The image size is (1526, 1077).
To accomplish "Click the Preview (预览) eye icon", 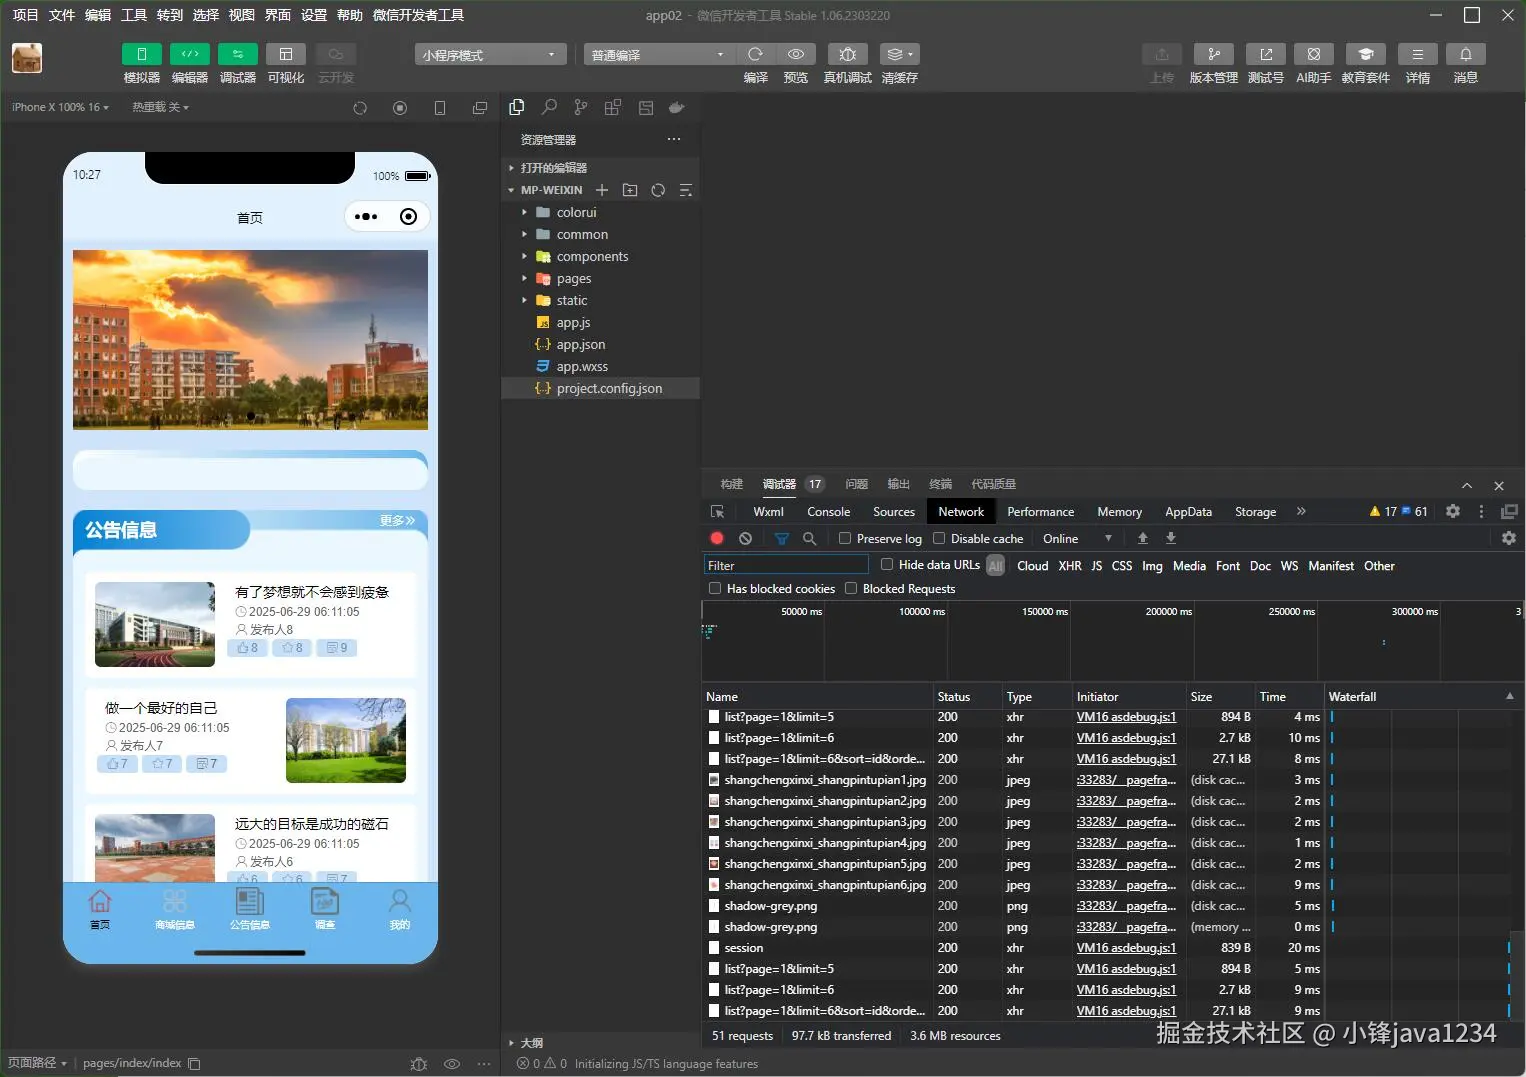I will 796,54.
